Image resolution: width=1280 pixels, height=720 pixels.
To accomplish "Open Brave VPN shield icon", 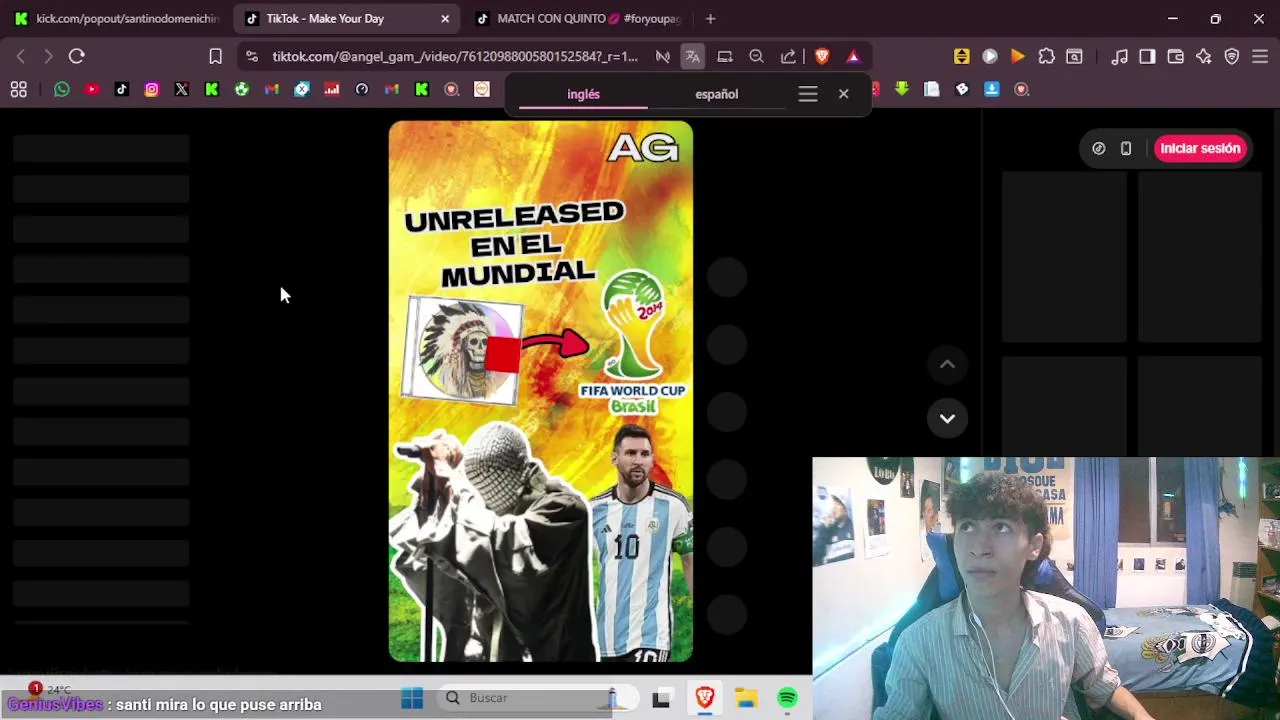I will click(x=1232, y=56).
